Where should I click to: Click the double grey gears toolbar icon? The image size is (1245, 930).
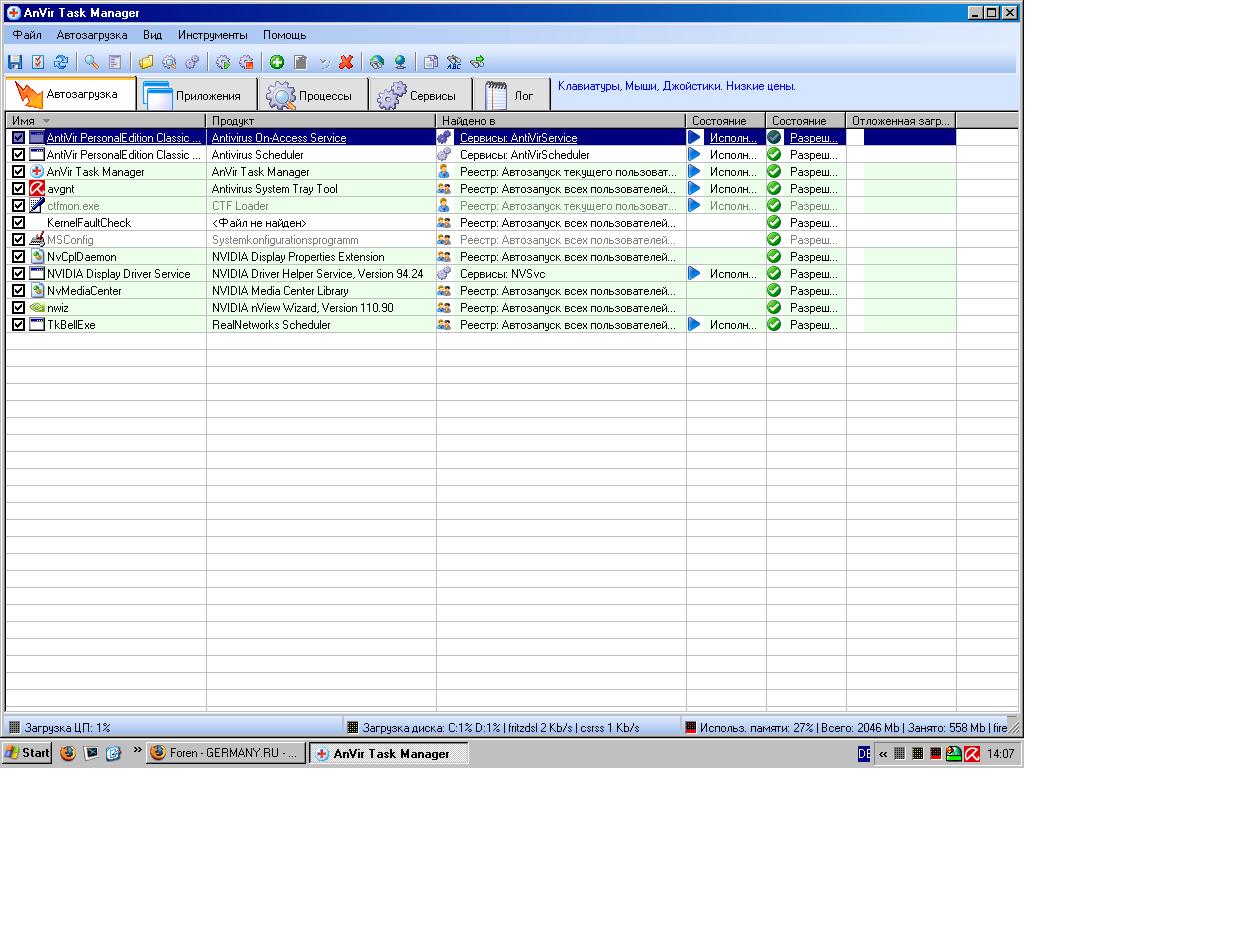(x=192, y=62)
